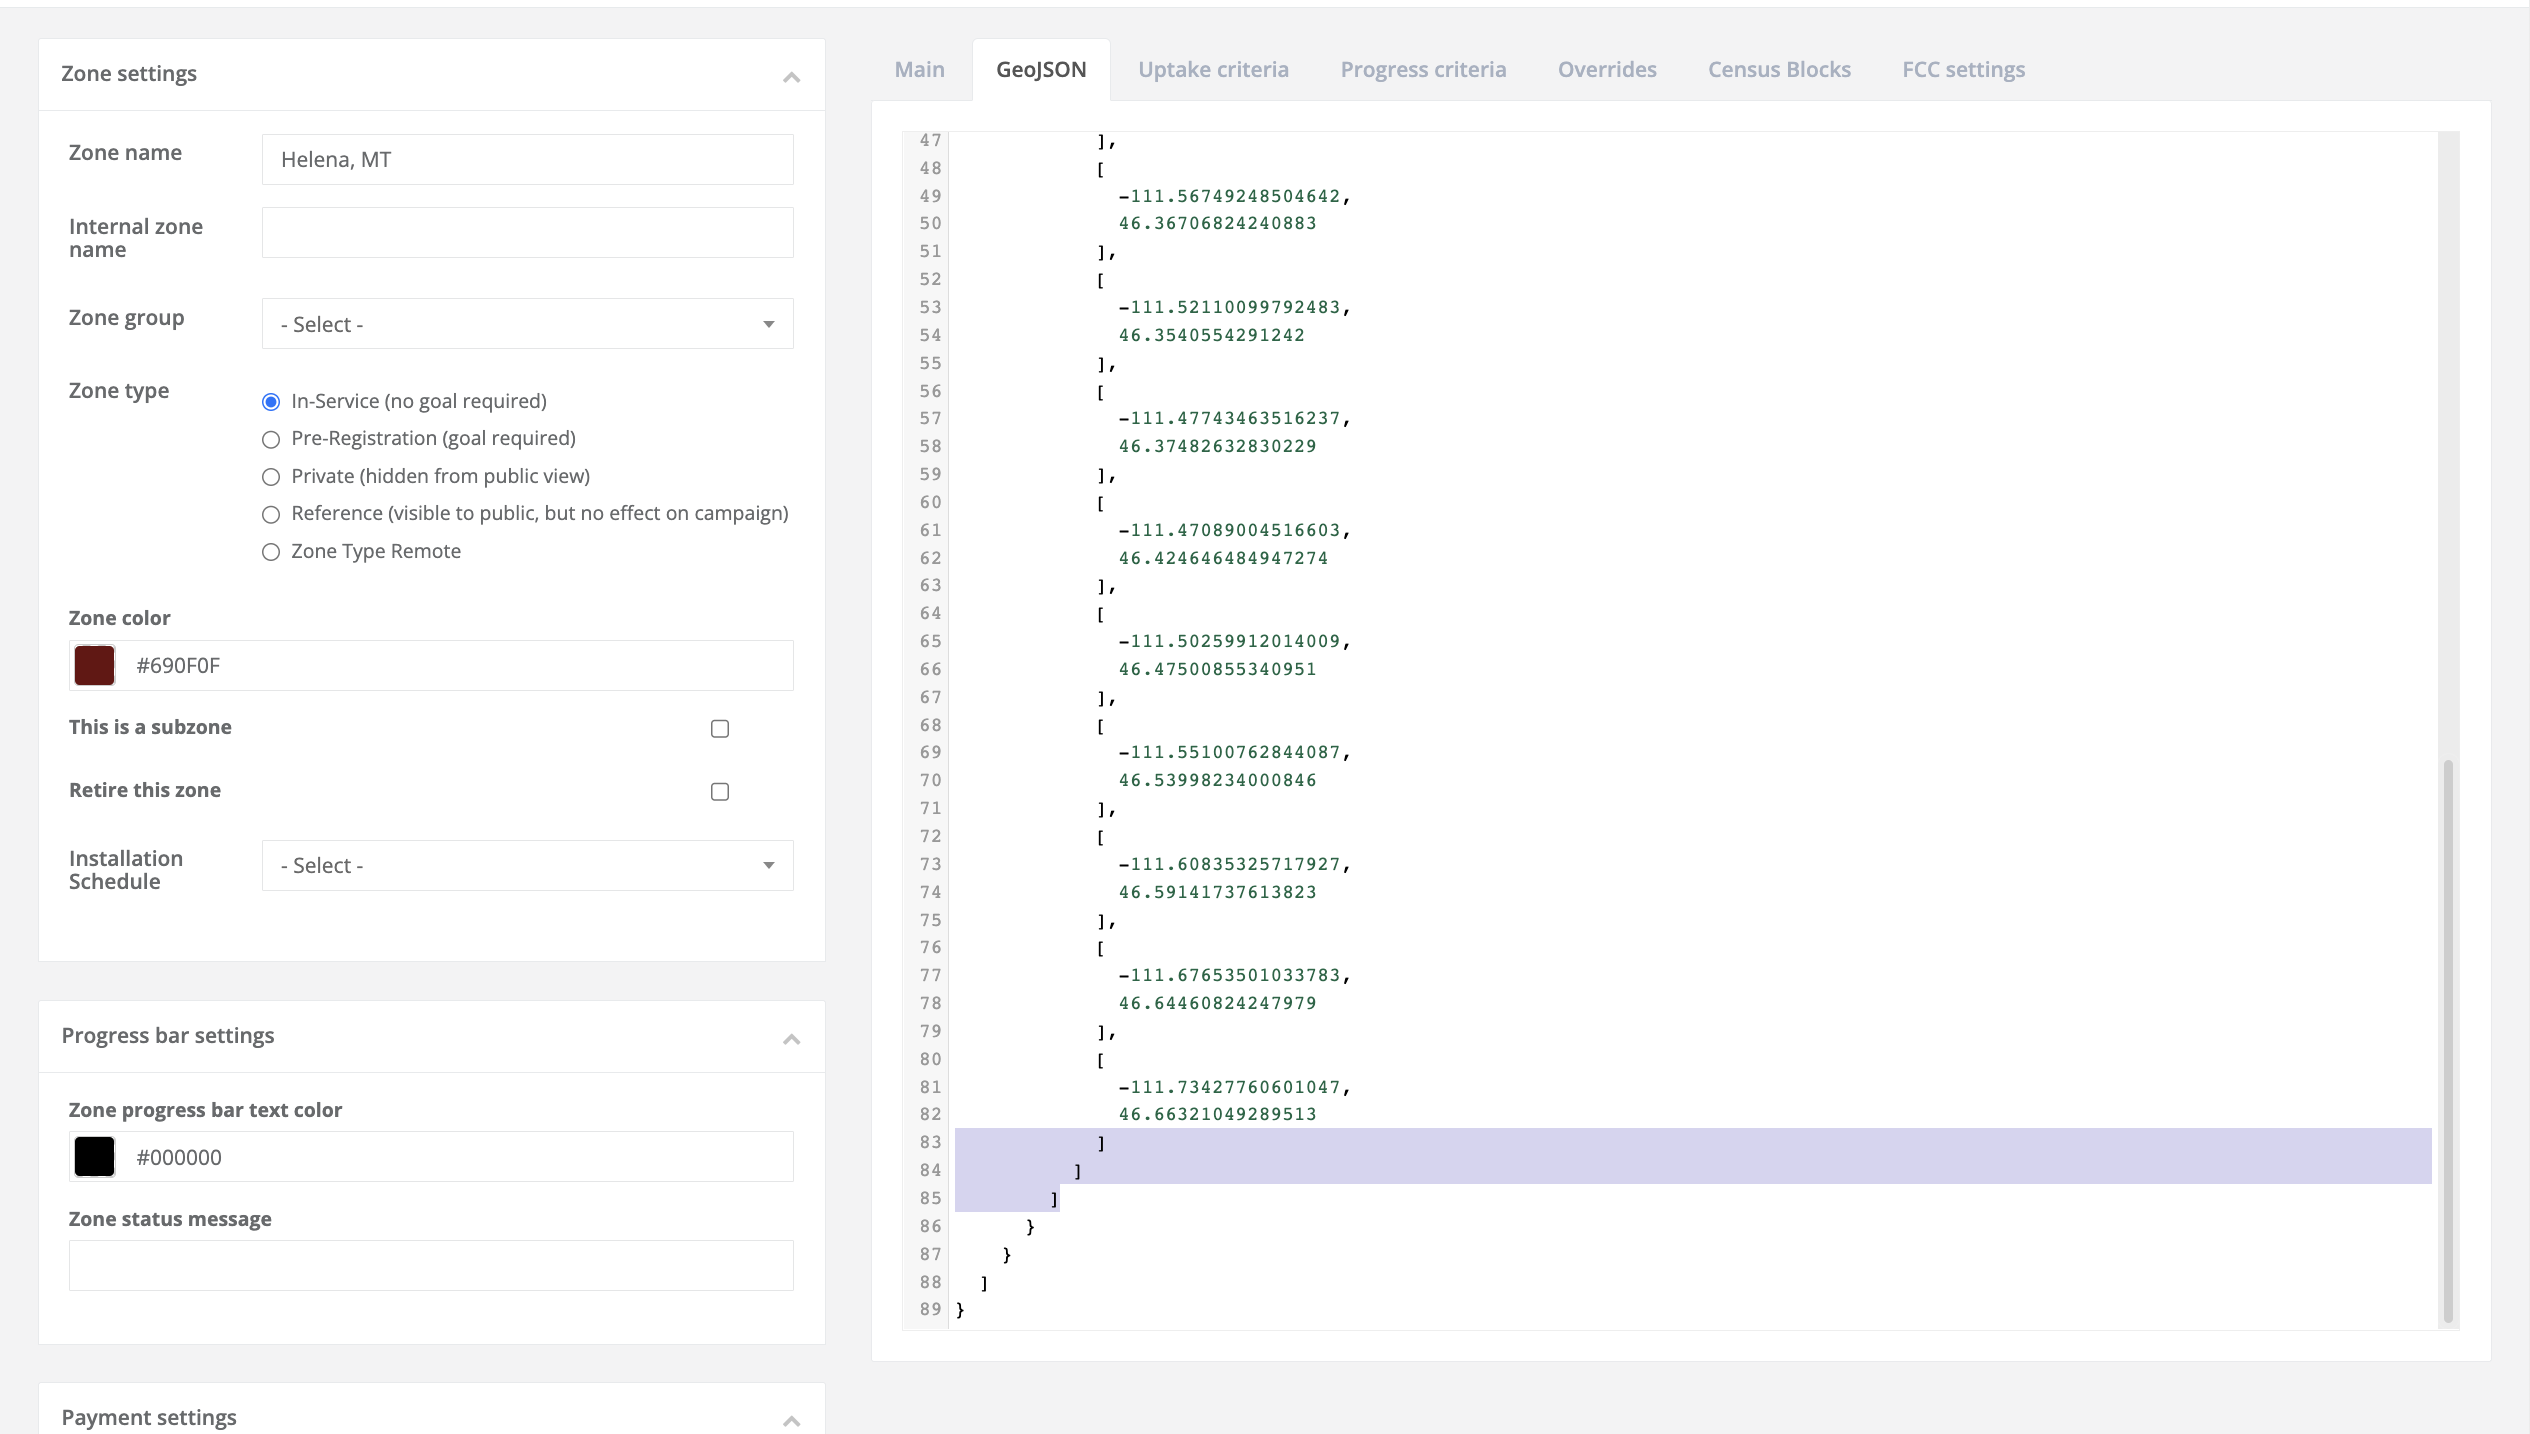This screenshot has height=1434, width=2530.
Task: Select the Pre-Registration zone type
Action: (270, 439)
